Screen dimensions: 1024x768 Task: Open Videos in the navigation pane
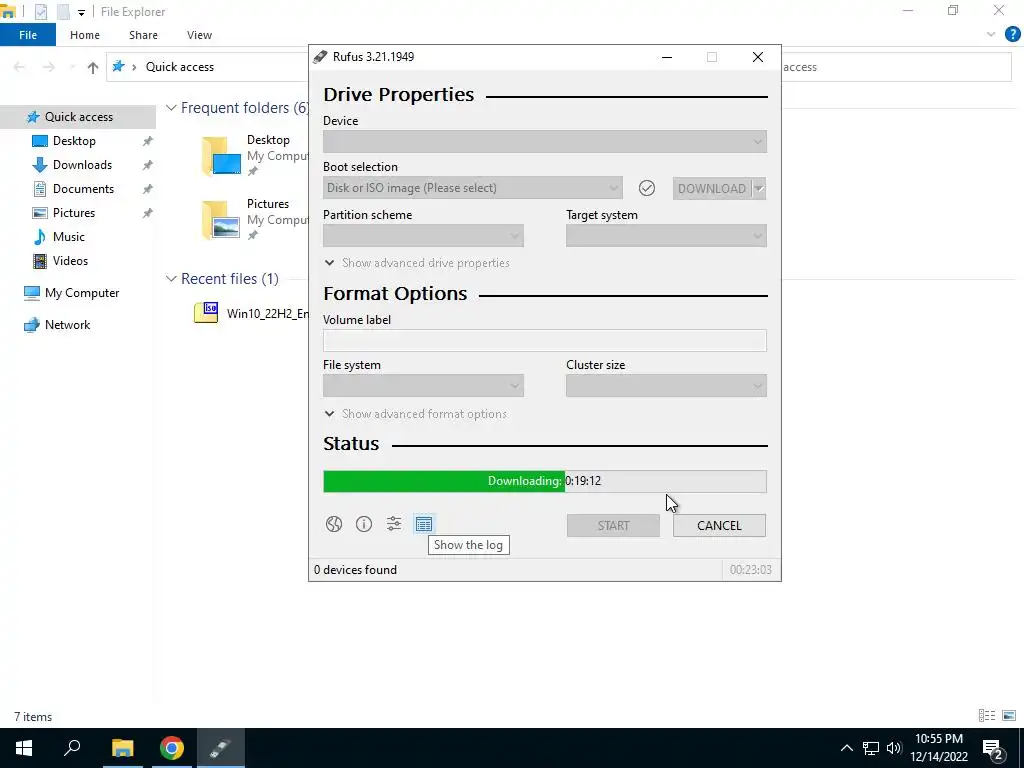[x=70, y=261]
